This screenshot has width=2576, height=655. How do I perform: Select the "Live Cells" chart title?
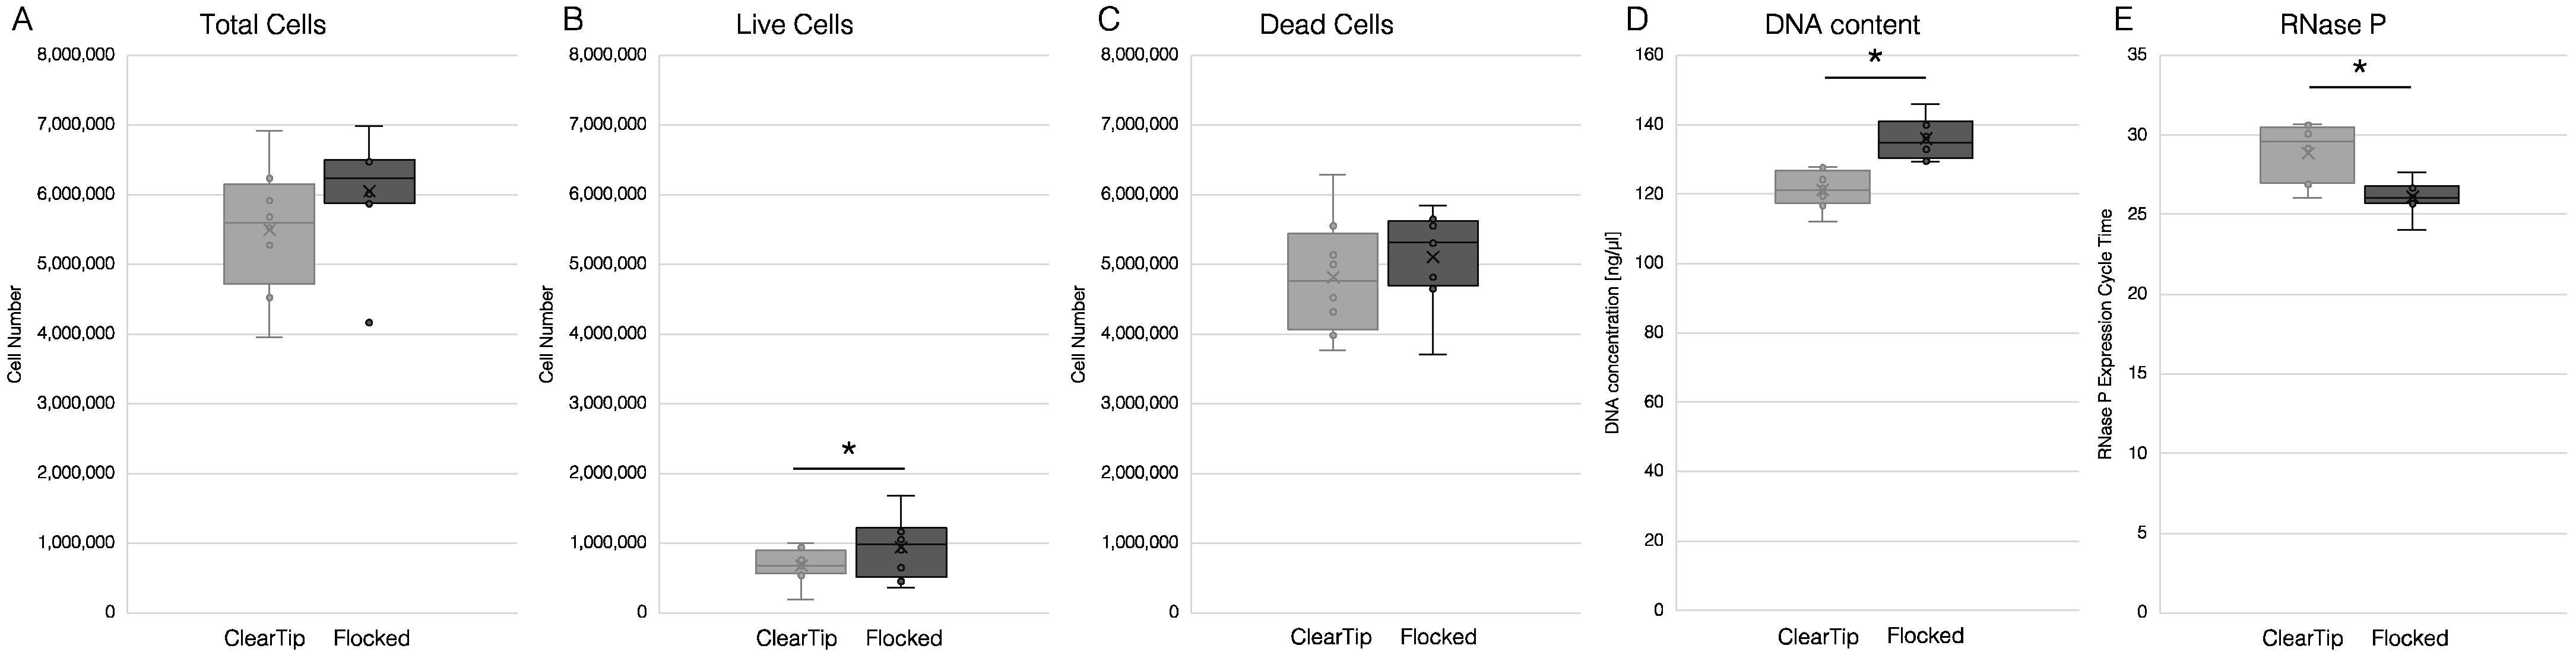coord(794,25)
